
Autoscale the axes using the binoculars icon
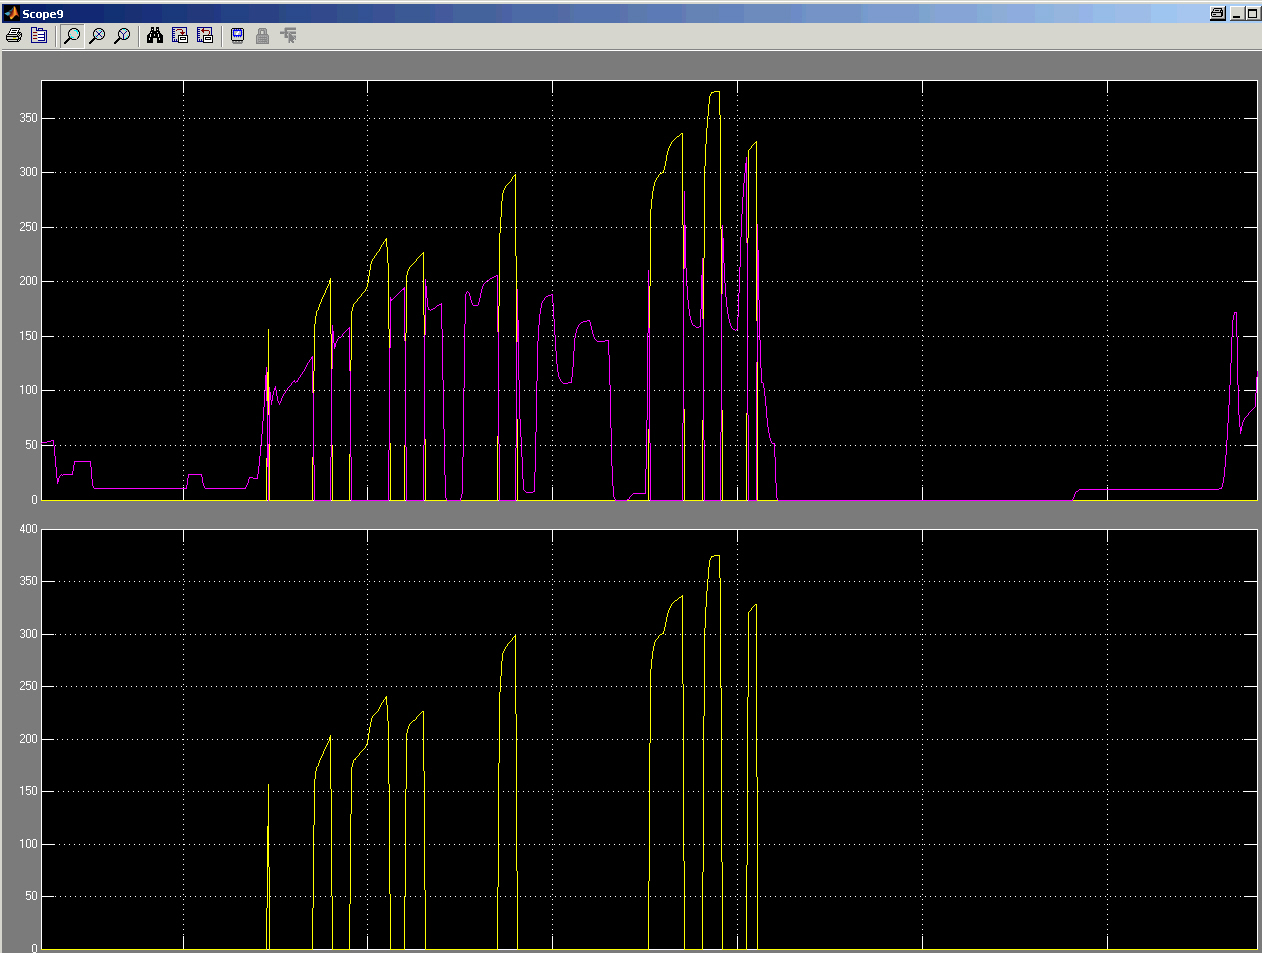click(155, 36)
